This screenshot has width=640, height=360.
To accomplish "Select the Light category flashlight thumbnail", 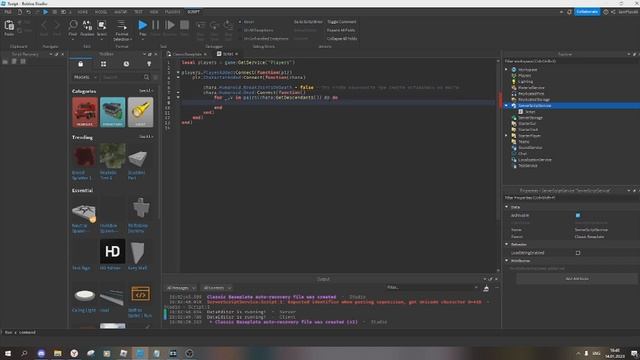I will coord(140,112).
